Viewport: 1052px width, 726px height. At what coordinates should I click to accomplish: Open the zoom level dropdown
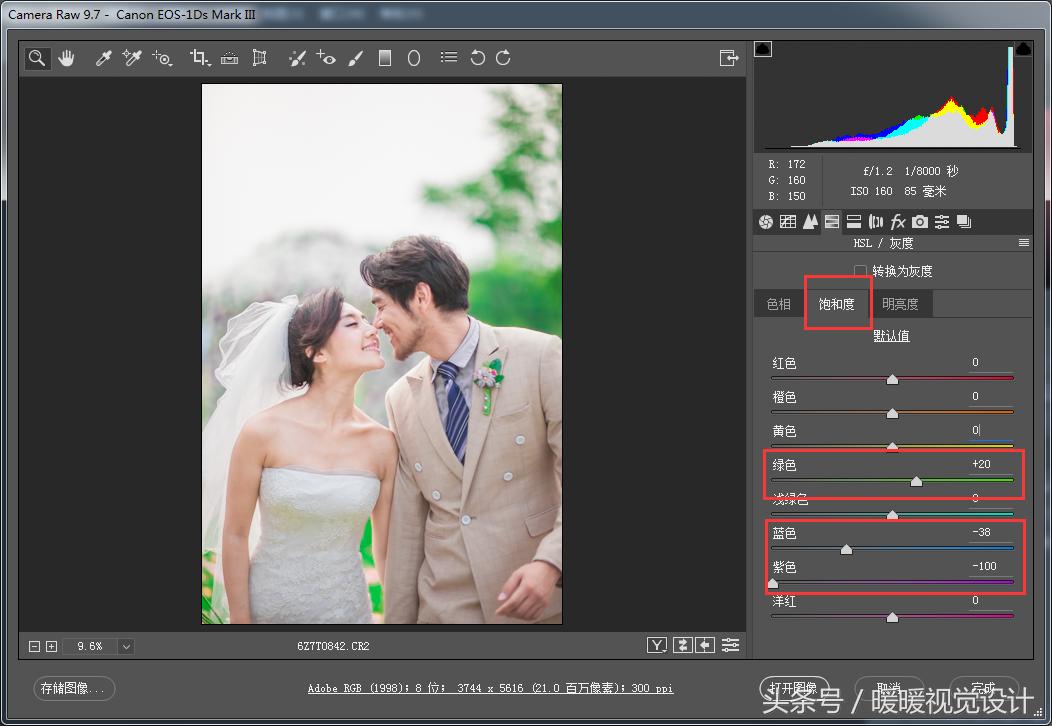tap(126, 646)
